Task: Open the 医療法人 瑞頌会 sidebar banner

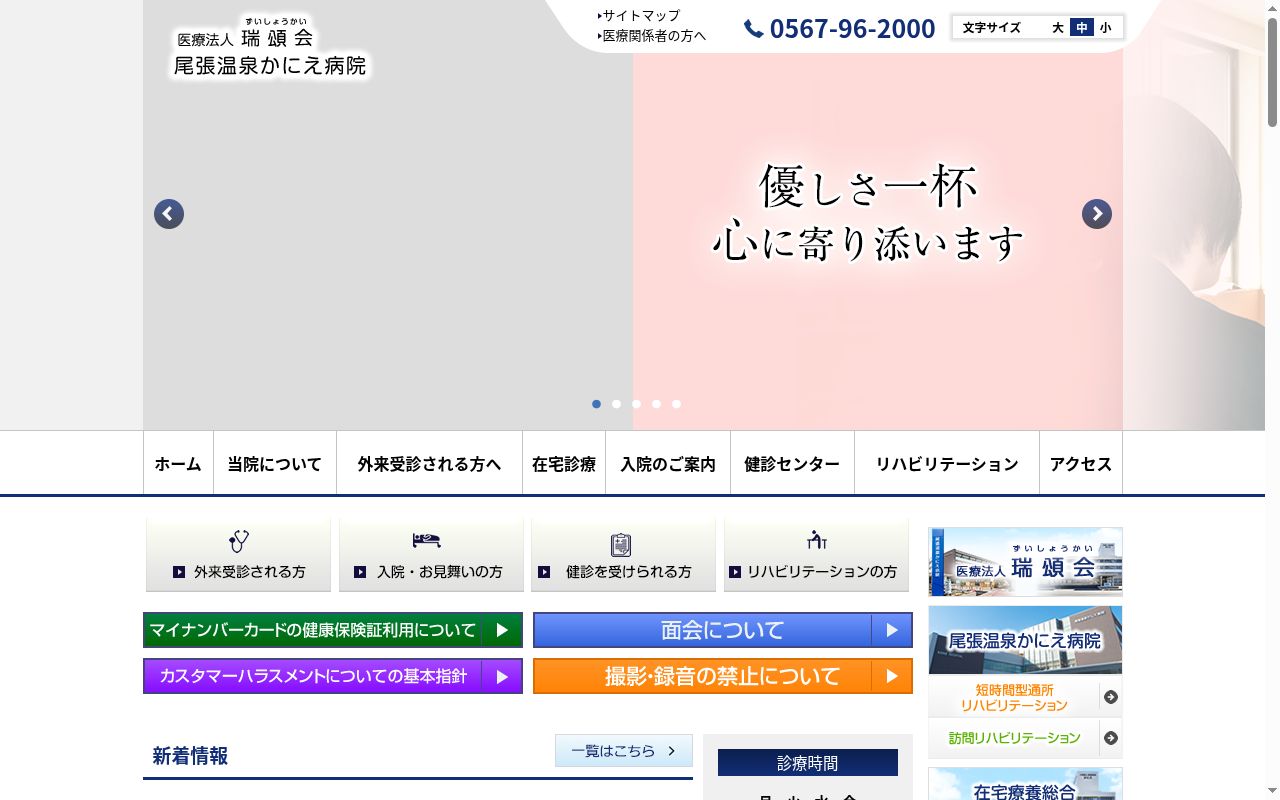Action: pyautogui.click(x=1025, y=562)
